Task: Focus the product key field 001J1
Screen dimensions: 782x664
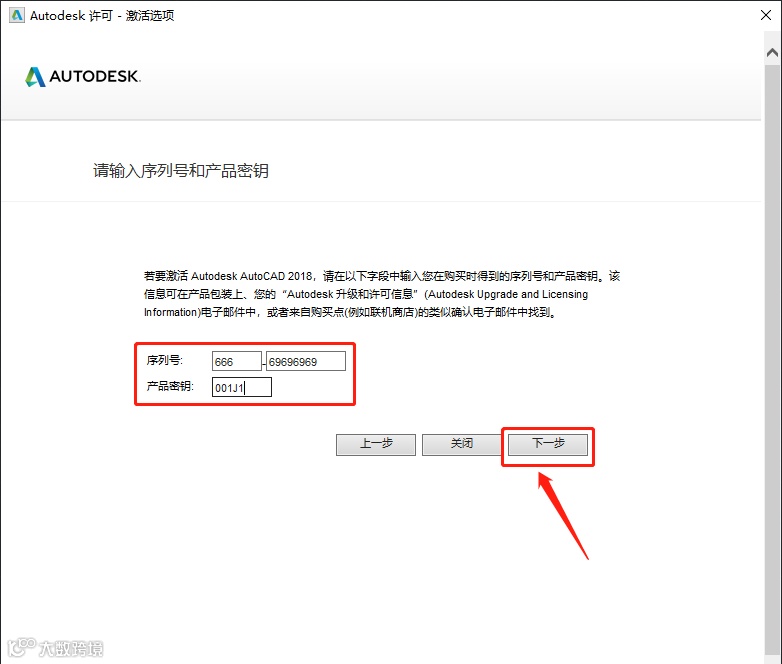Action: click(242, 387)
